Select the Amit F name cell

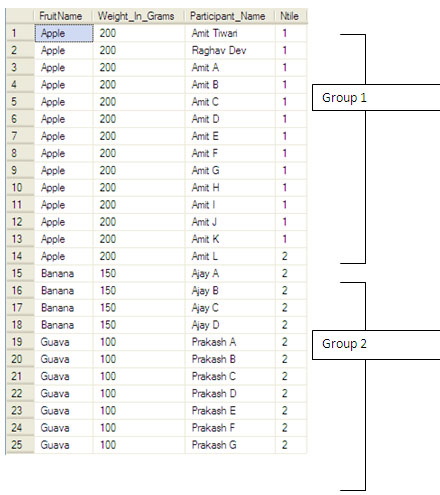[x=230, y=153]
